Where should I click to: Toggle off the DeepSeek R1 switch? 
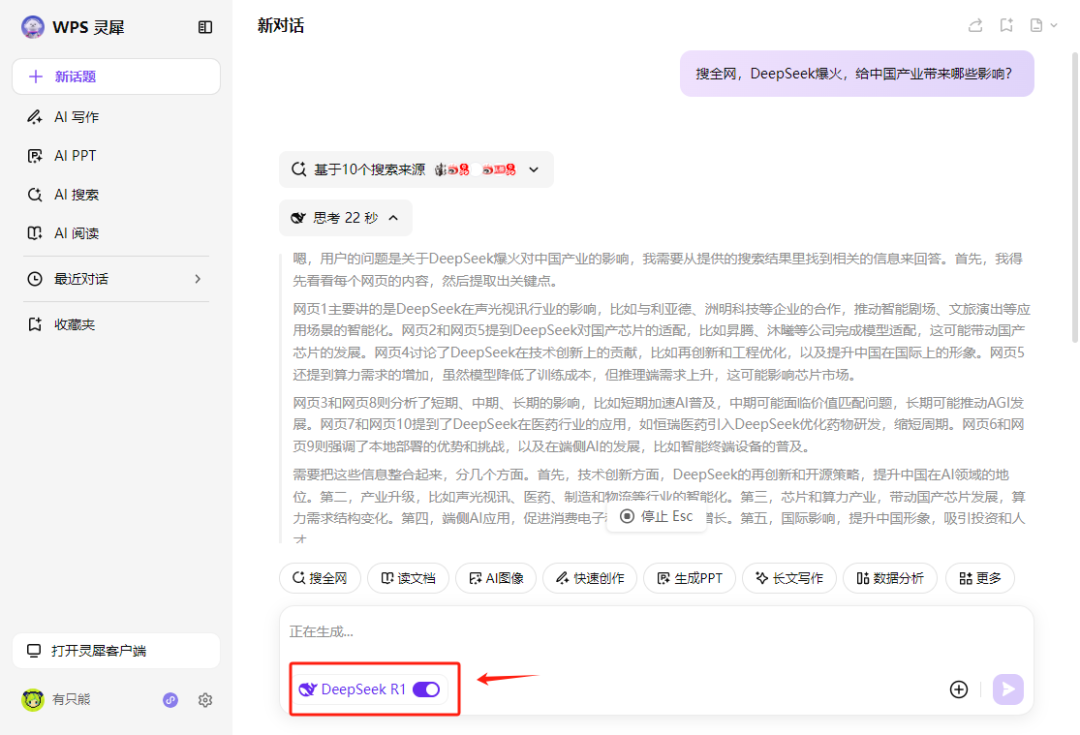click(x=426, y=690)
